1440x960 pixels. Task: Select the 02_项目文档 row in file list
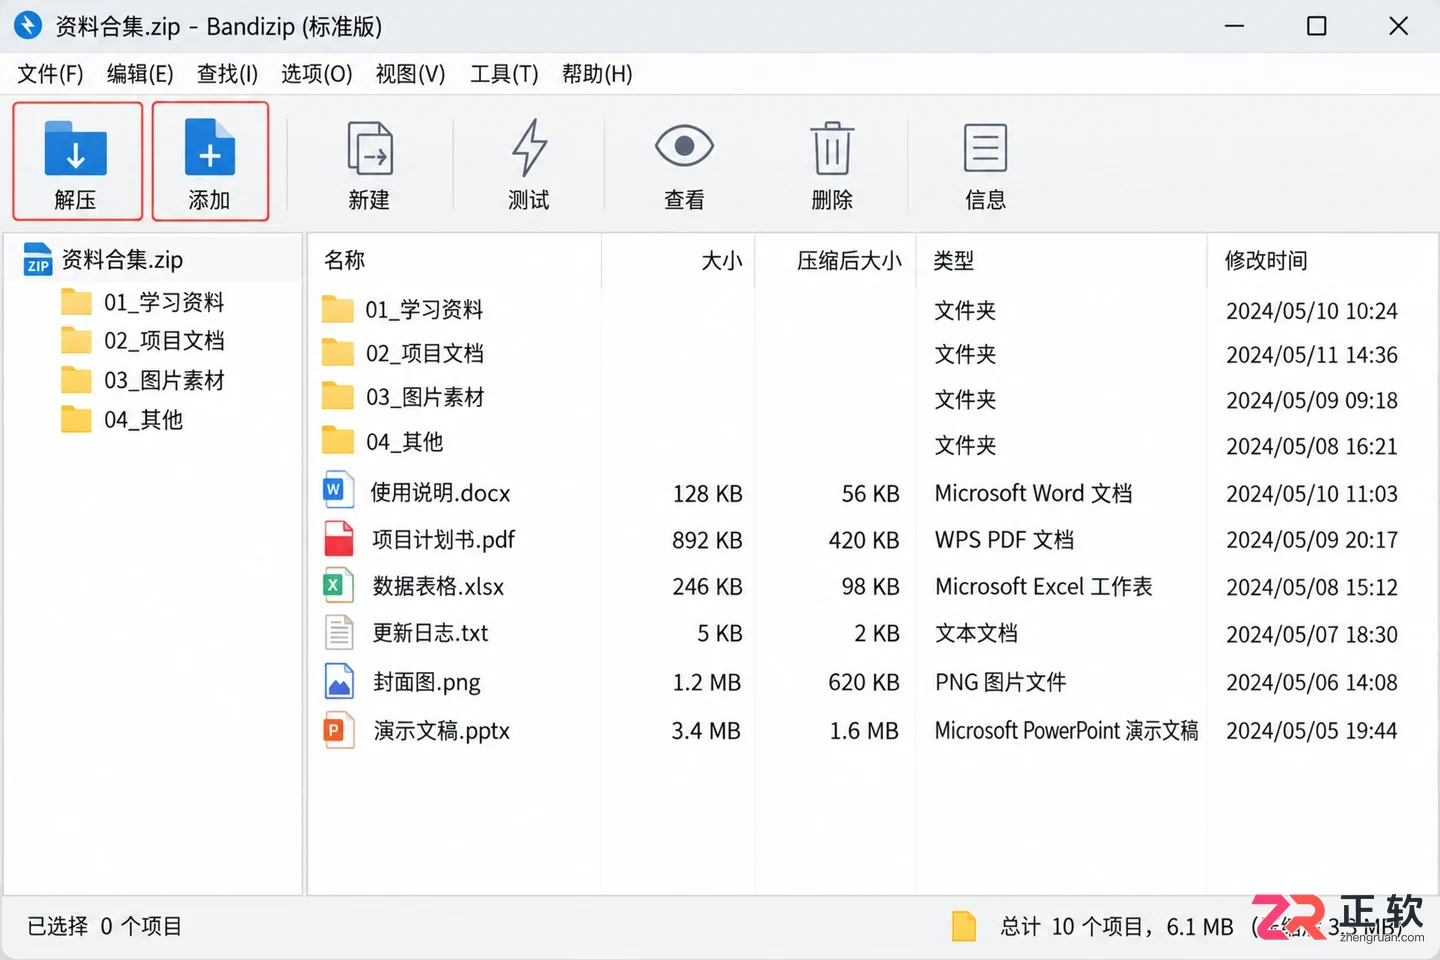point(870,354)
